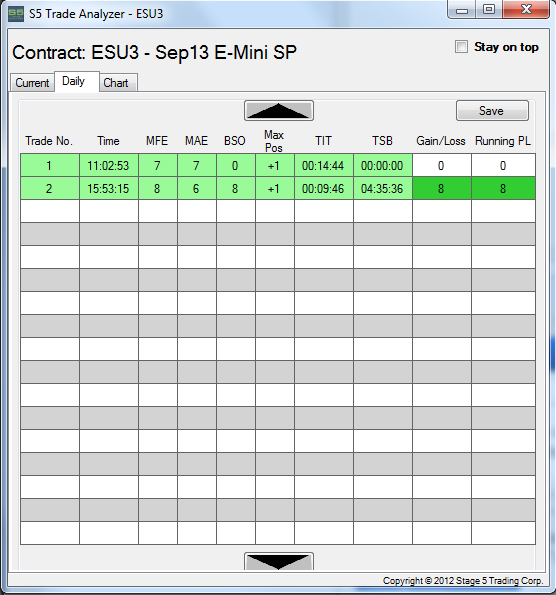Close the S5 Trade Analyzer window
Viewport: 556px width, 595px height.
click(x=526, y=9)
